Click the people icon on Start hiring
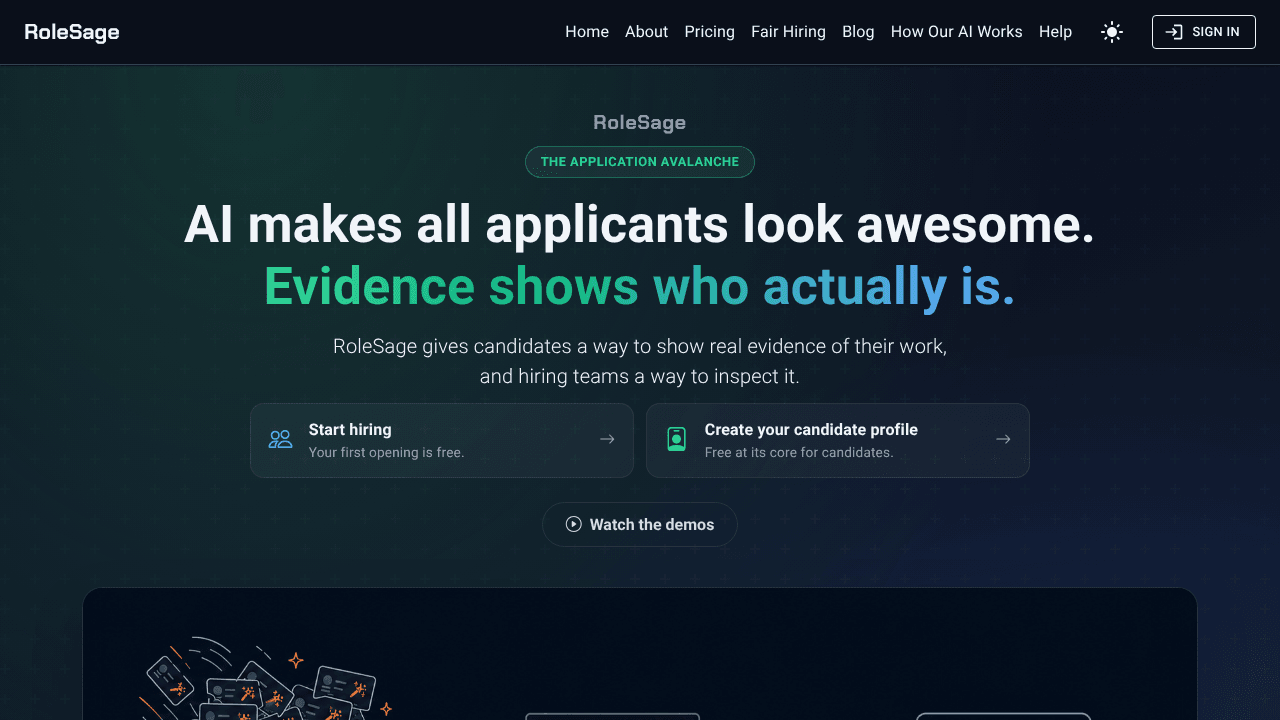The height and width of the screenshot is (720, 1280). tap(281, 439)
